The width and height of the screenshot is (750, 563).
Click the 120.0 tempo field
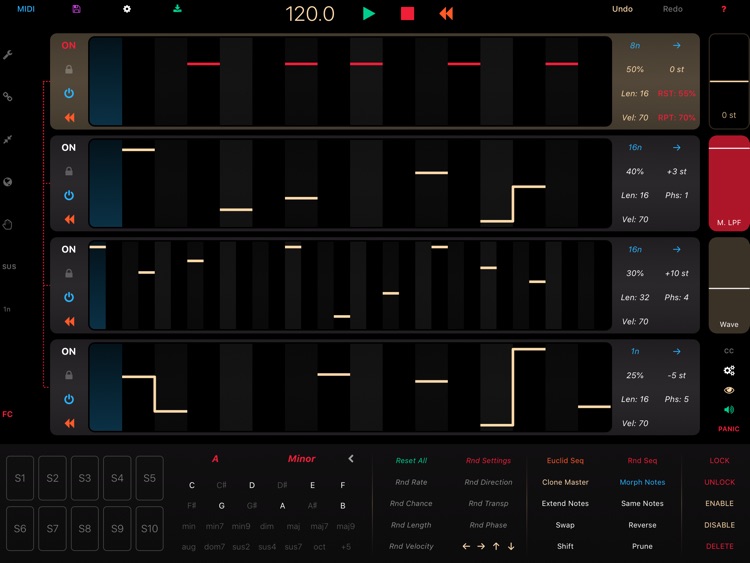pos(310,14)
